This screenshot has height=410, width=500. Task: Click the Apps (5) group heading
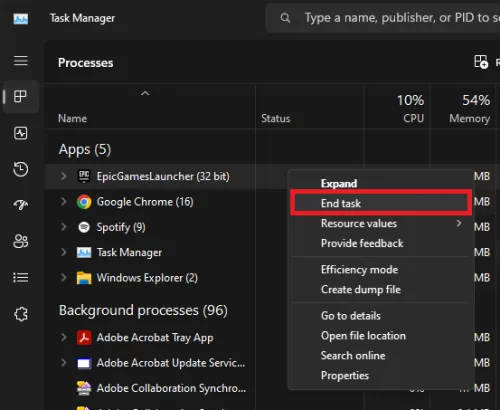click(85, 150)
